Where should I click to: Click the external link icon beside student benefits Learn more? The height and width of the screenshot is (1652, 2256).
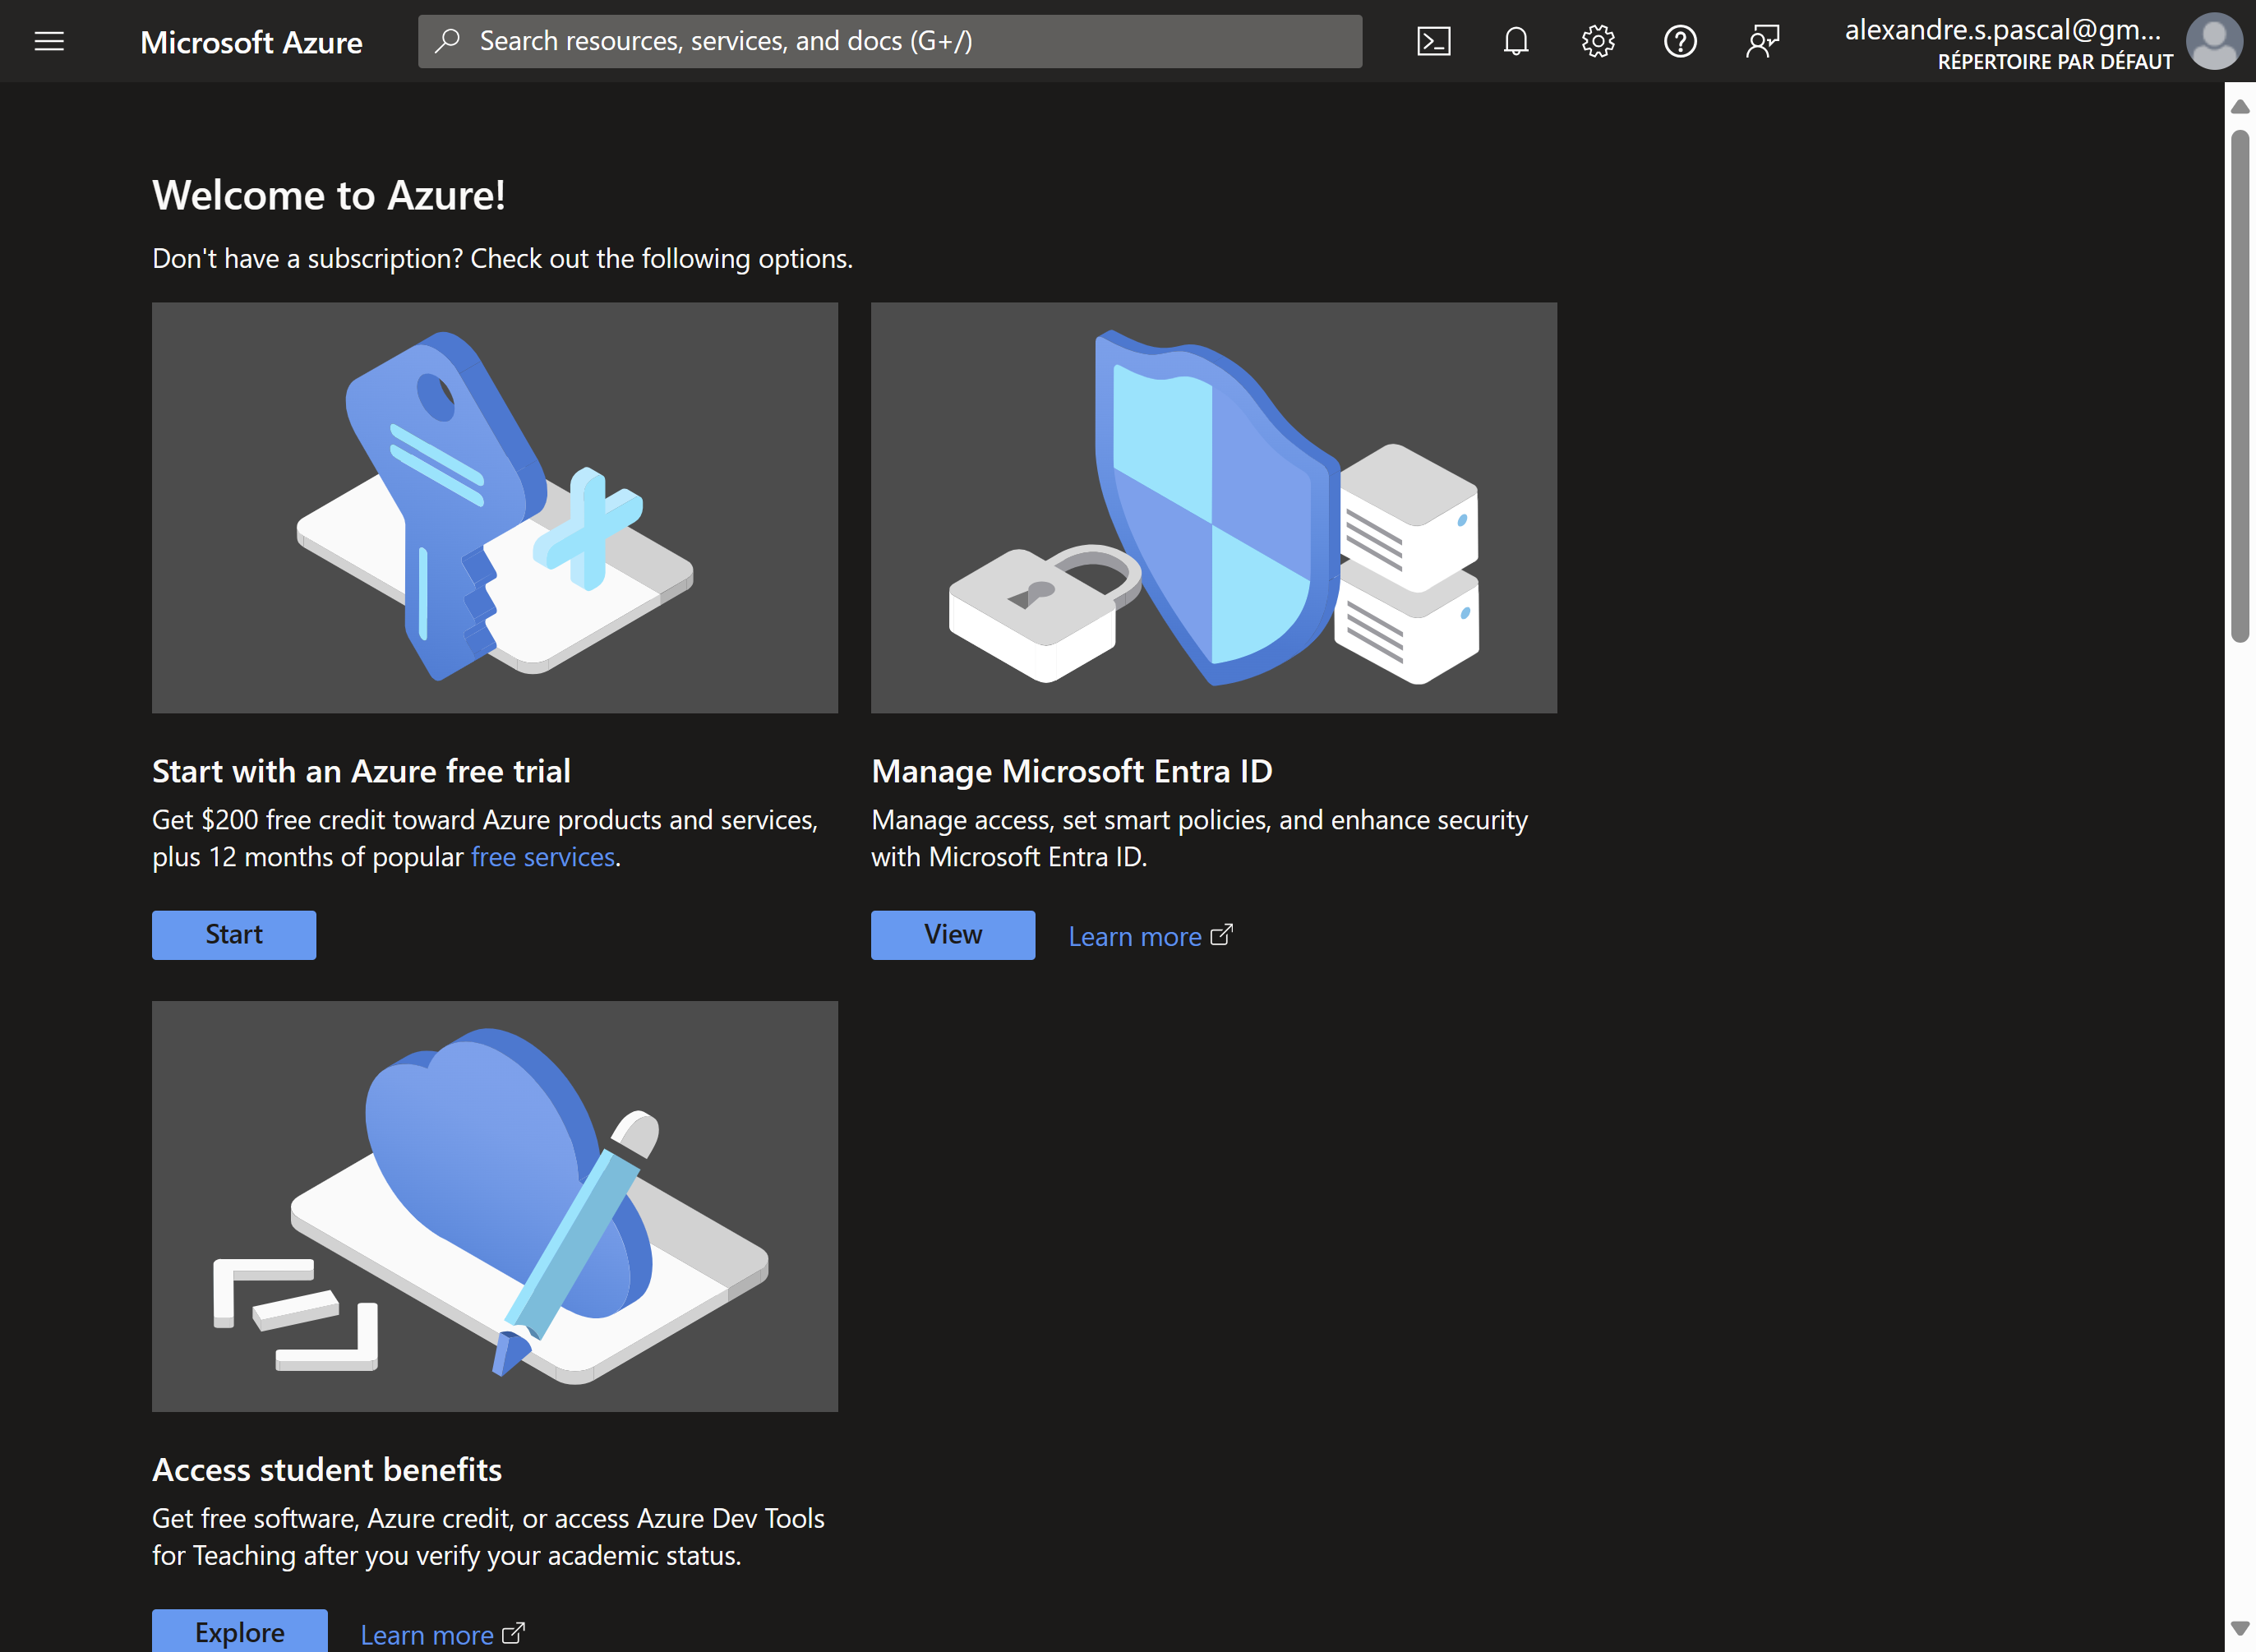click(x=513, y=1633)
